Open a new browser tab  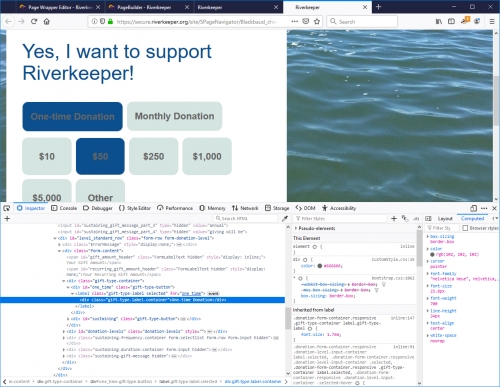point(378,7)
